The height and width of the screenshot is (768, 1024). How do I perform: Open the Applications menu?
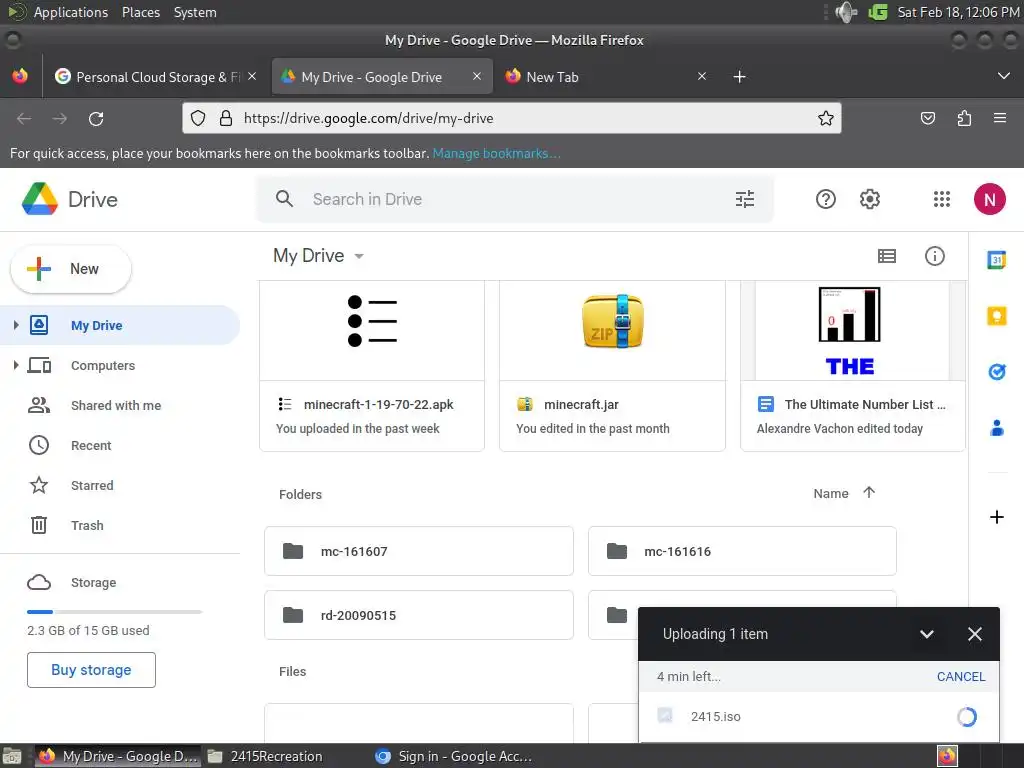point(71,12)
